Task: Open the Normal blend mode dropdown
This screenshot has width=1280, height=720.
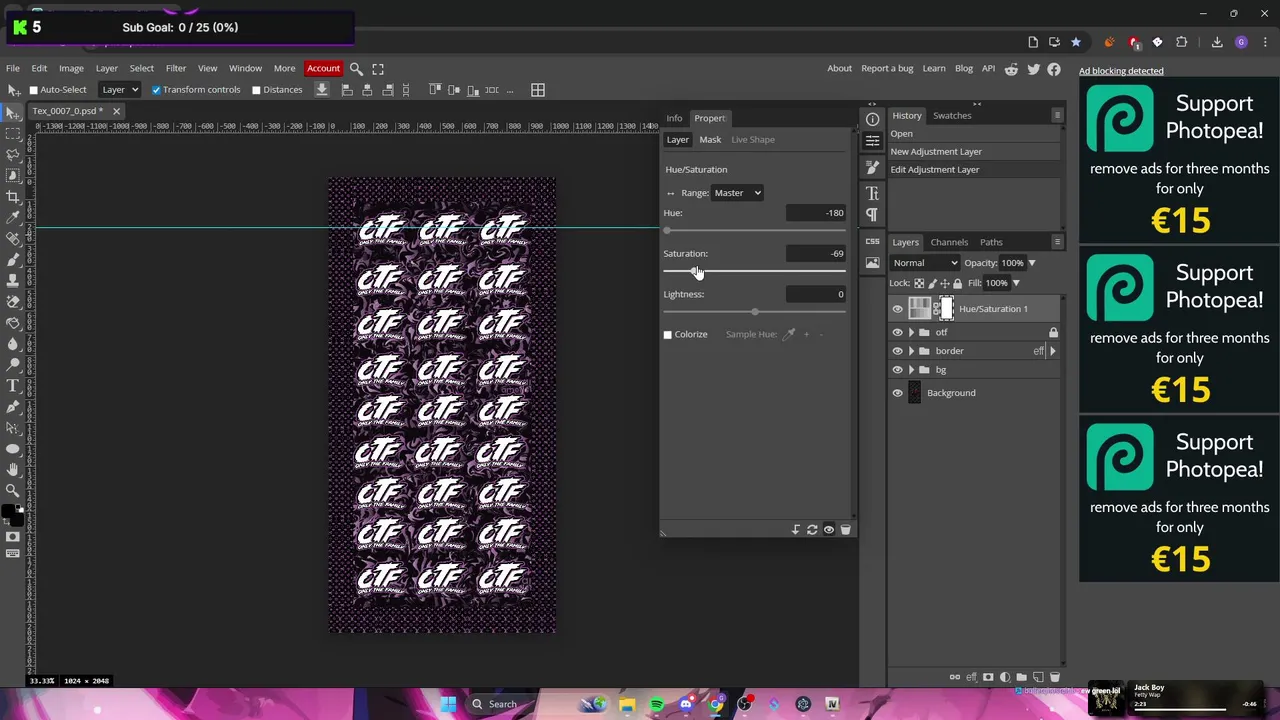Action: [x=925, y=263]
